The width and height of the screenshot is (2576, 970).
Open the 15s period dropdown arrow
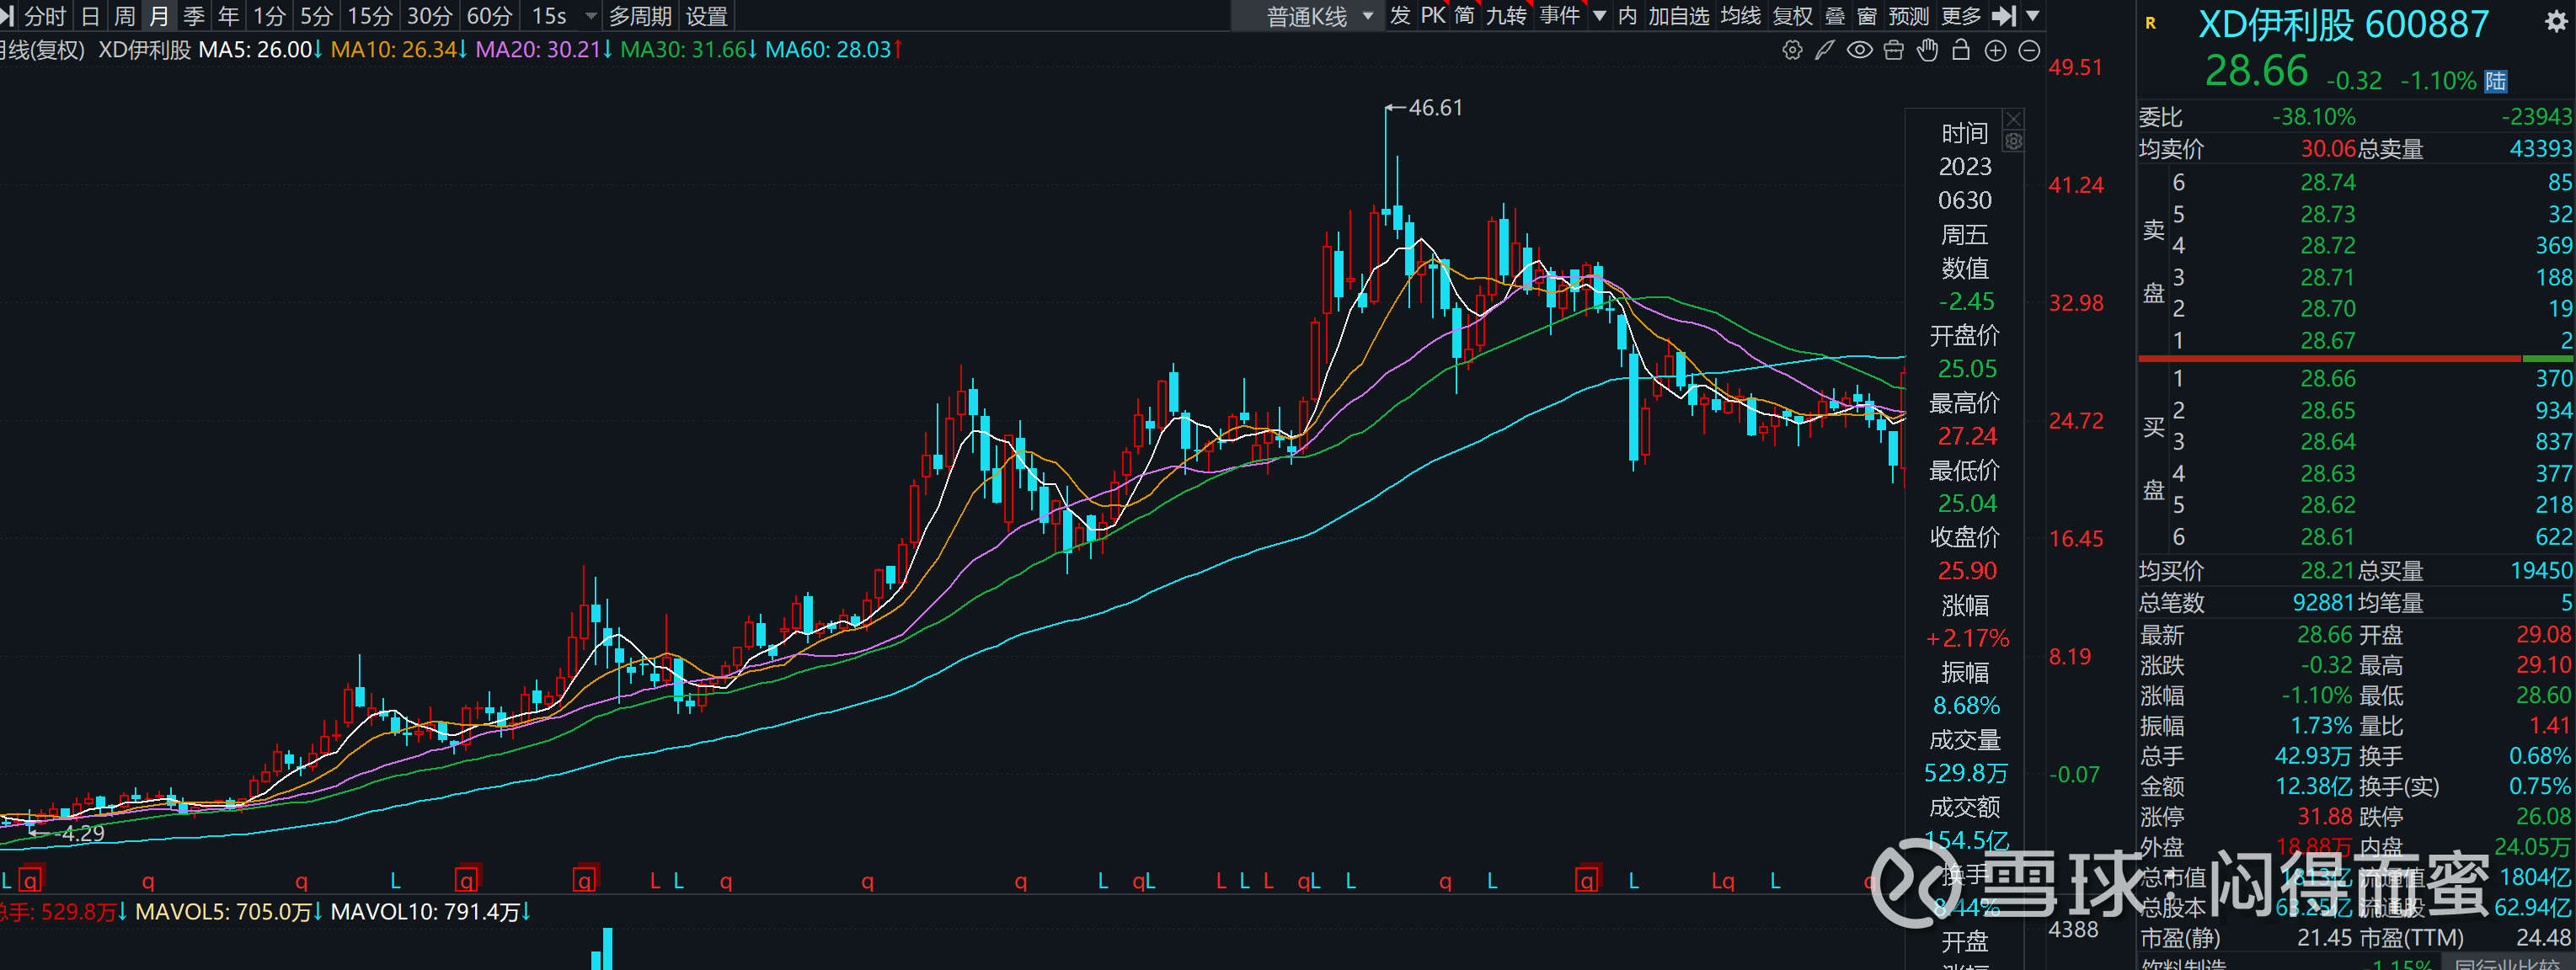tap(591, 17)
